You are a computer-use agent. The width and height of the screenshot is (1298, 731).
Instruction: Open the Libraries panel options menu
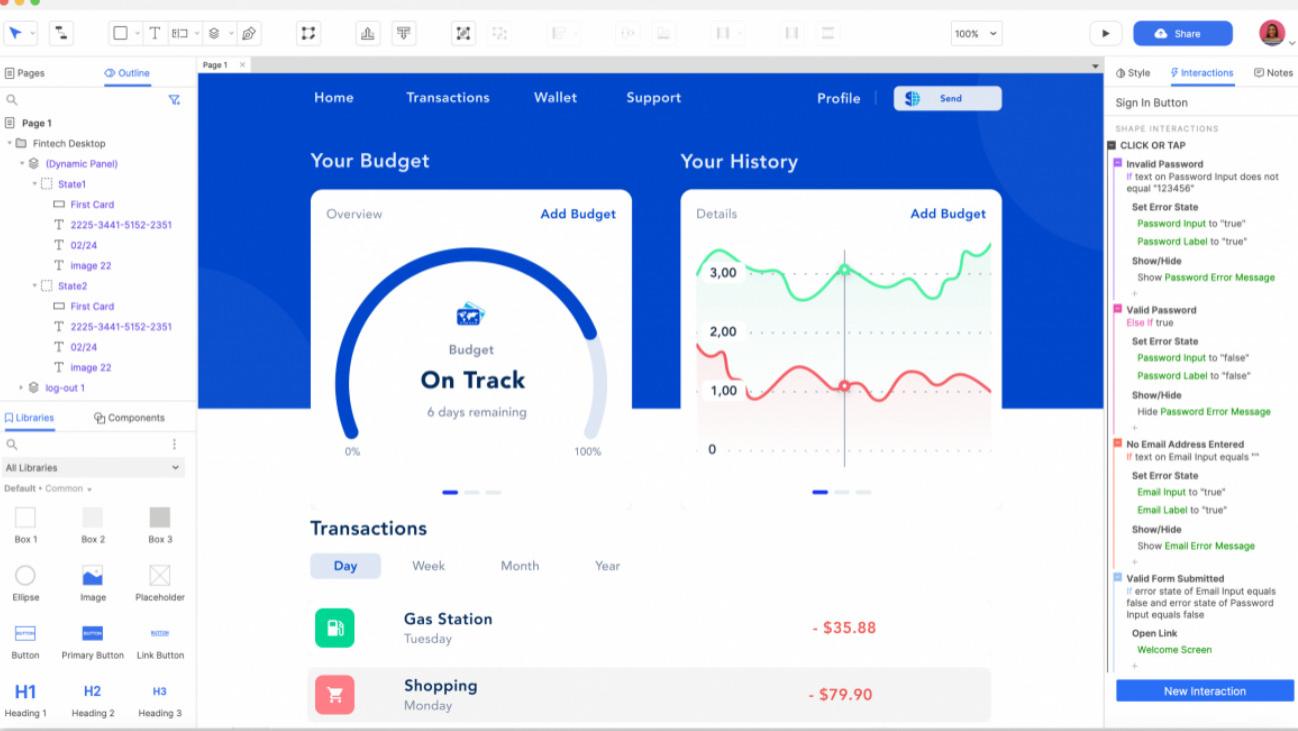pos(174,444)
